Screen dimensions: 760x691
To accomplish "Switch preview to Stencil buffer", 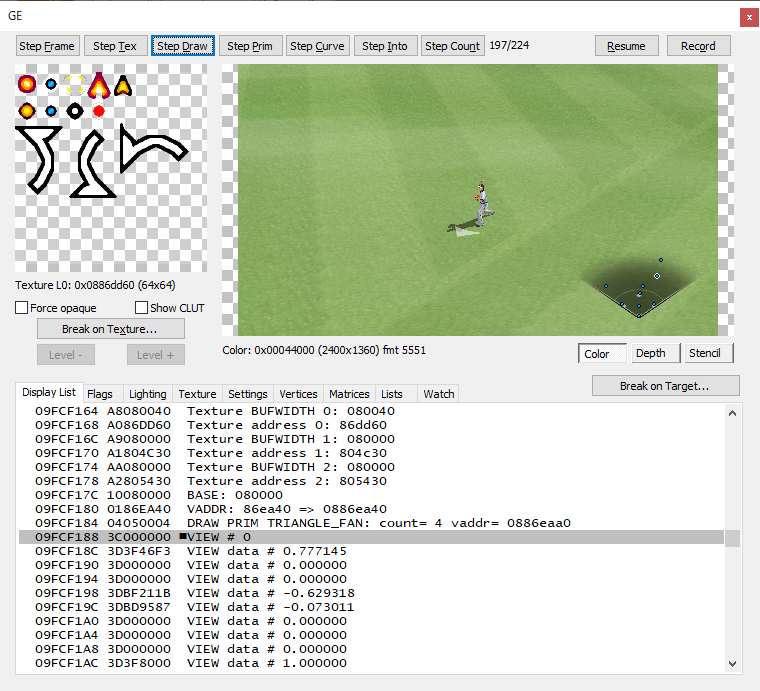I will [x=709, y=353].
